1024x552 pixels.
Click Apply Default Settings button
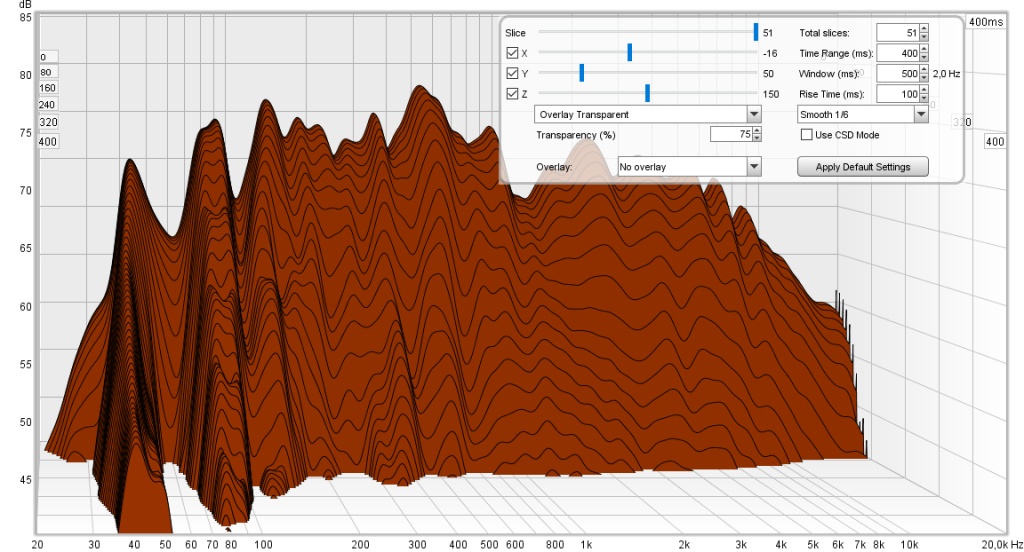[x=863, y=167]
